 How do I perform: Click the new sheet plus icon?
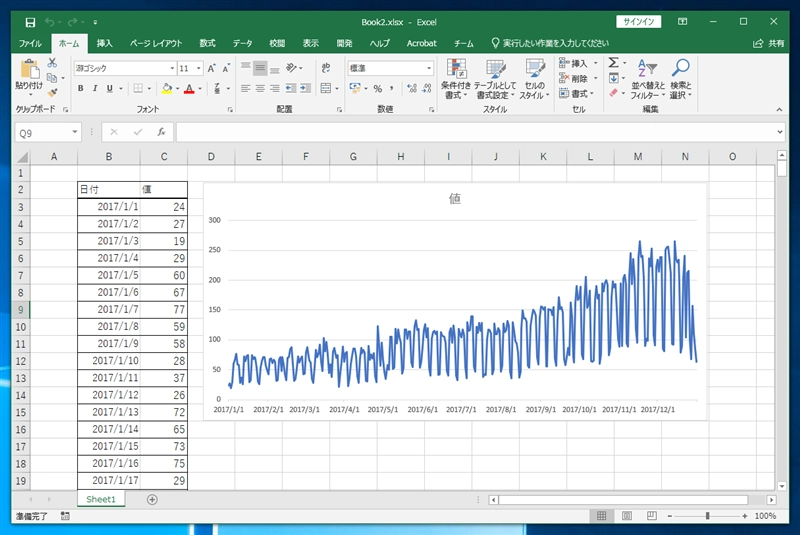[152, 499]
